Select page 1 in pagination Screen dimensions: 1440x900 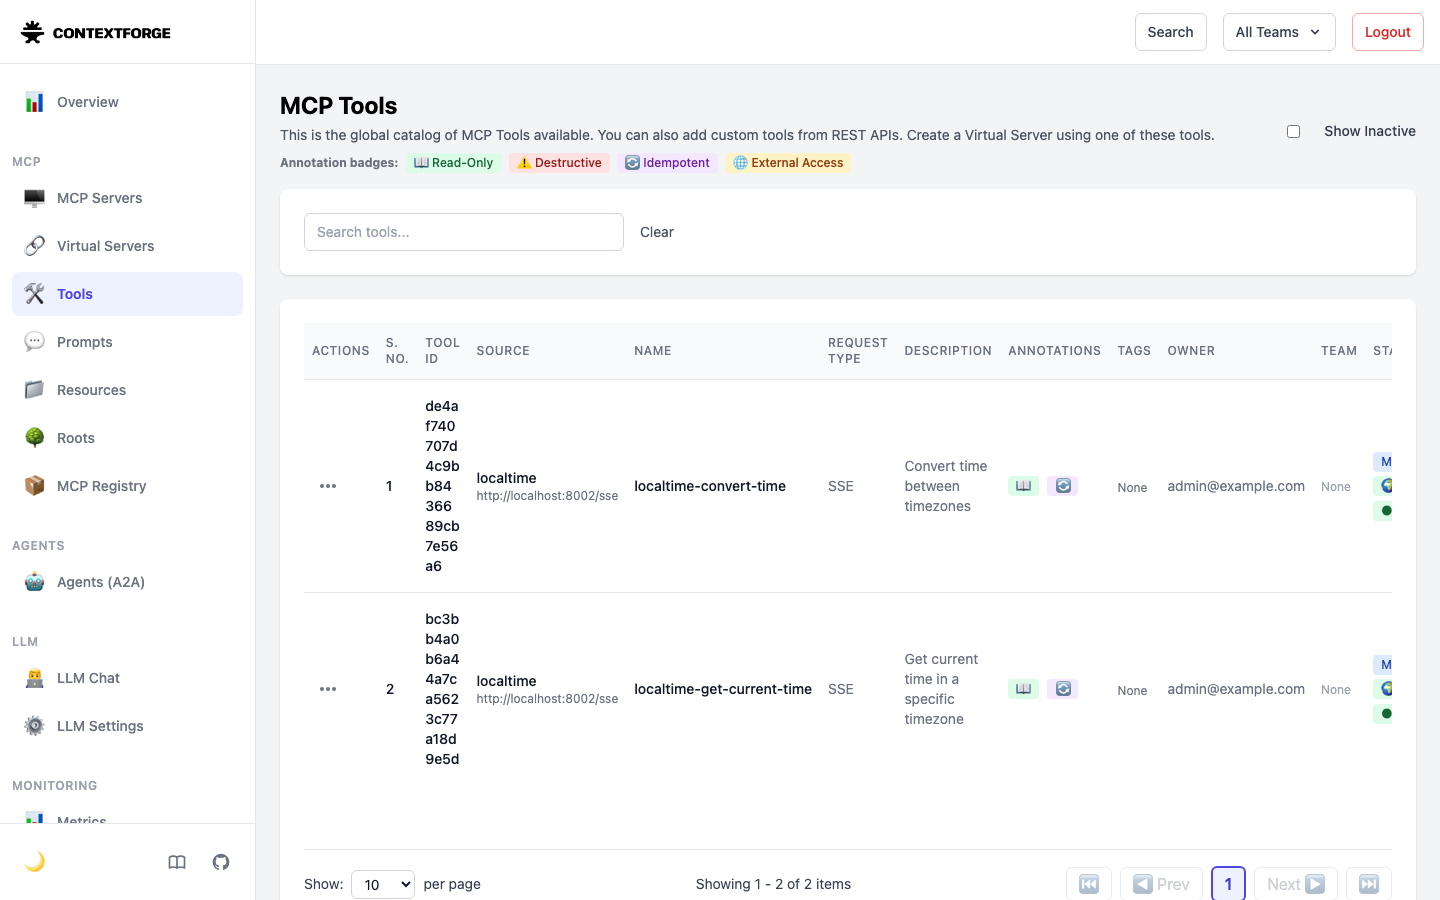point(1228,884)
